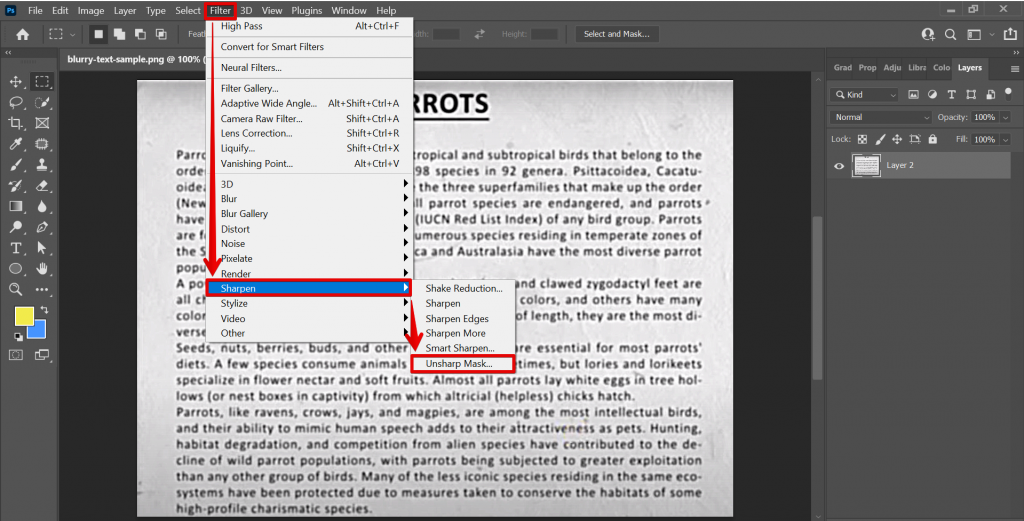
Task: Choose the Eraser tool
Action: click(x=42, y=186)
